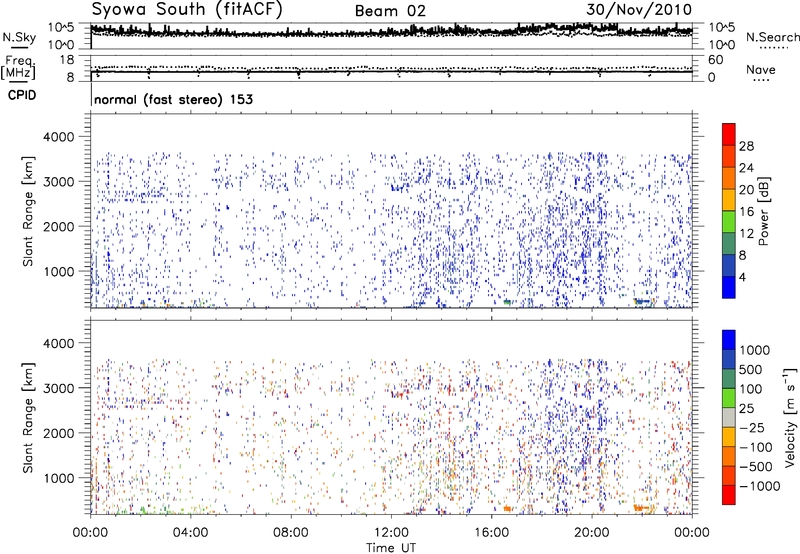
Task: Select the 'Time UT' axis title
Action: [391, 548]
